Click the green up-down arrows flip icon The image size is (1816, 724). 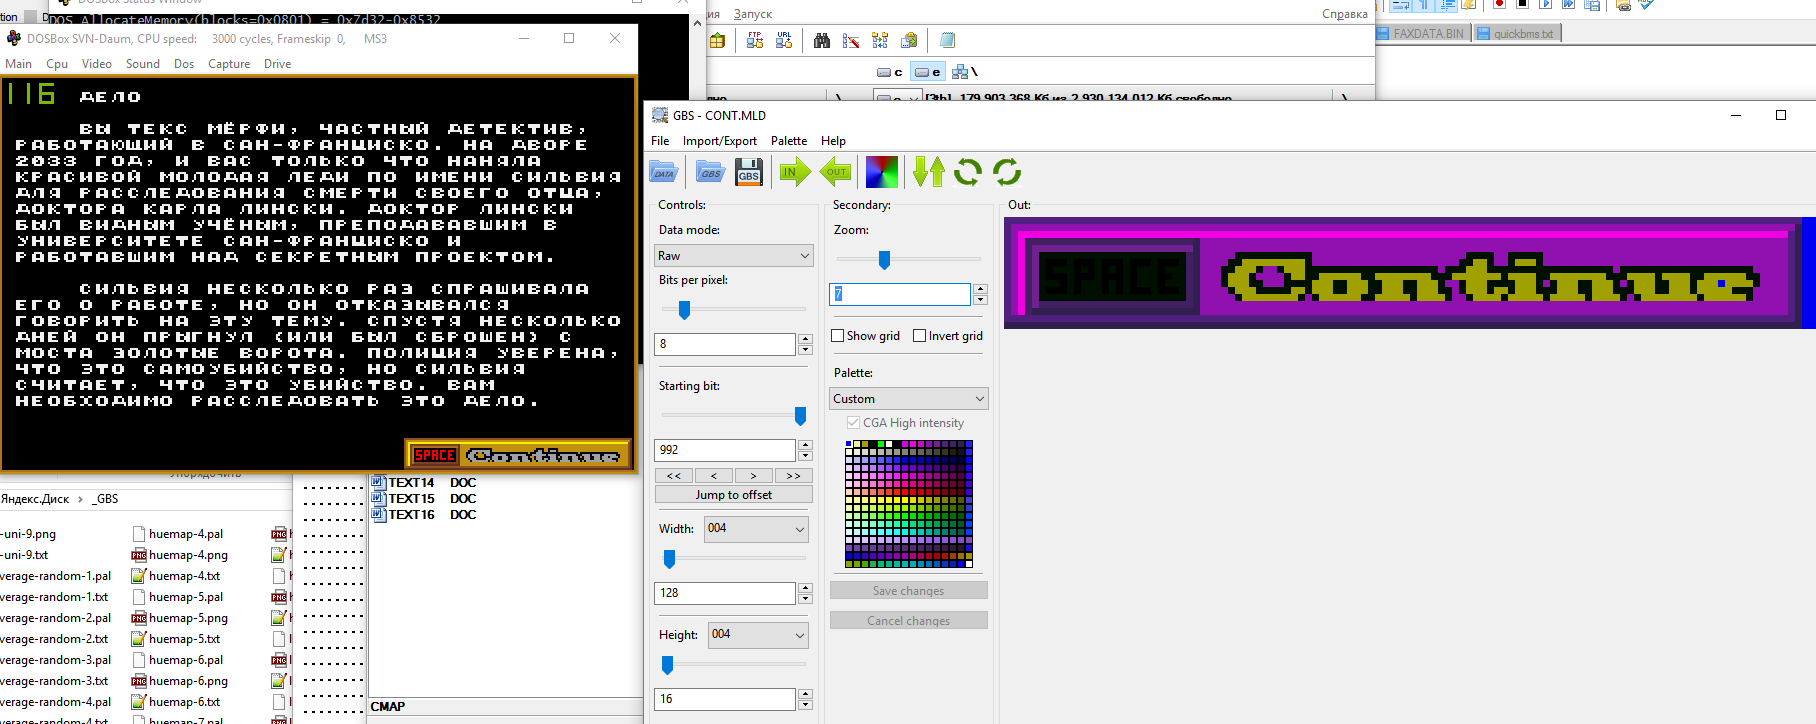pos(928,173)
